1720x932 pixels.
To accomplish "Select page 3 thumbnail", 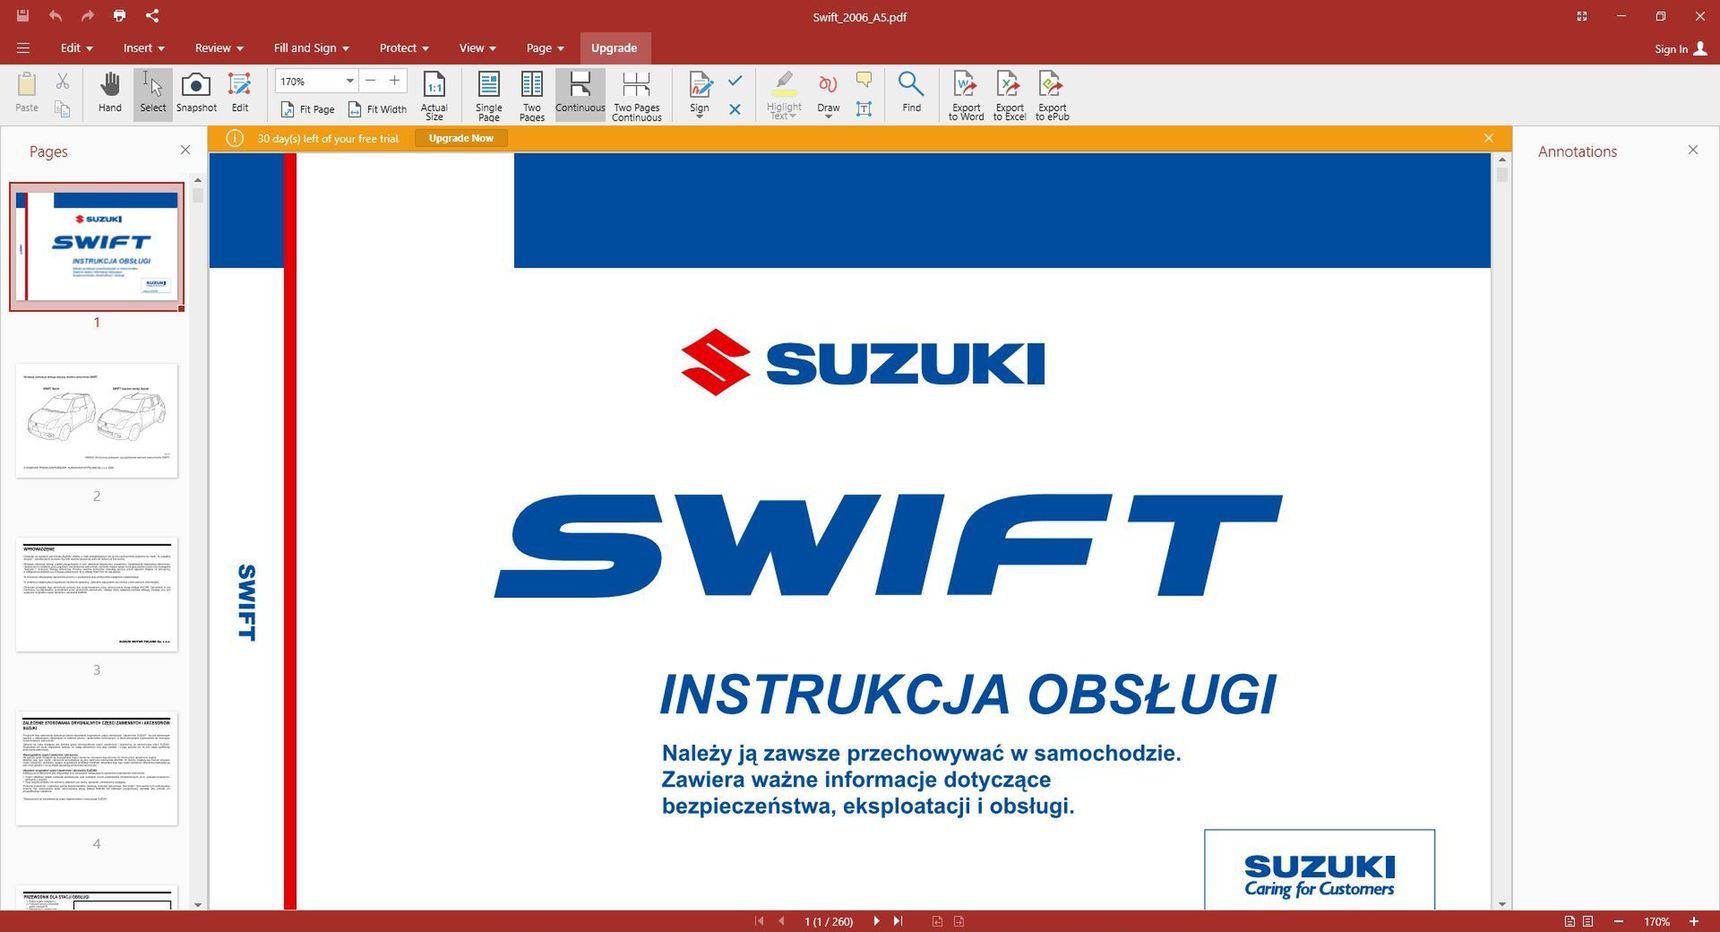I will pyautogui.click(x=97, y=595).
